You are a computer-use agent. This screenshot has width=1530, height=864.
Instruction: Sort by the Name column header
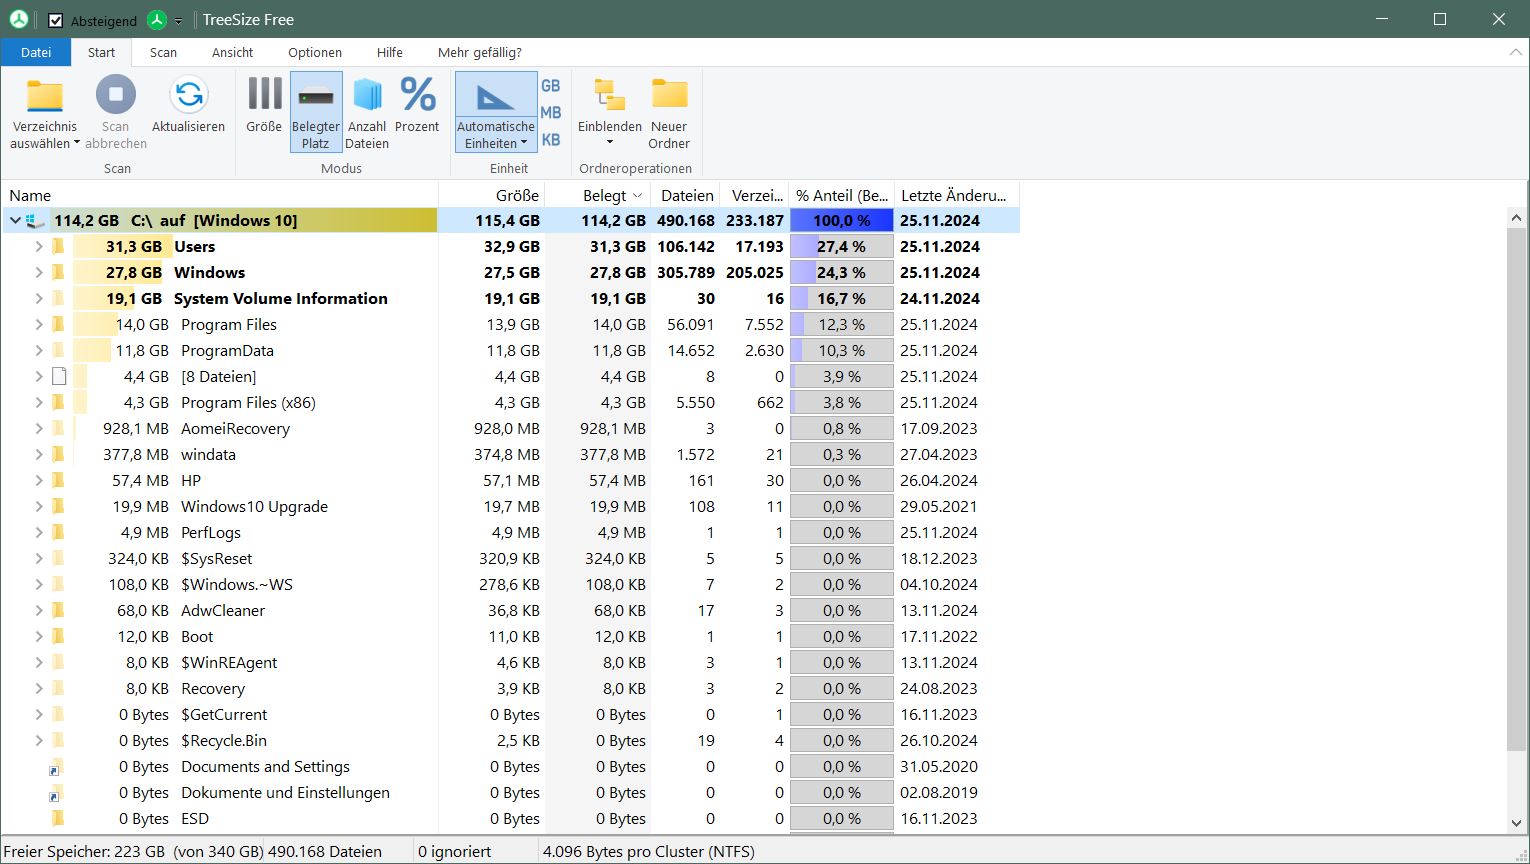click(220, 195)
